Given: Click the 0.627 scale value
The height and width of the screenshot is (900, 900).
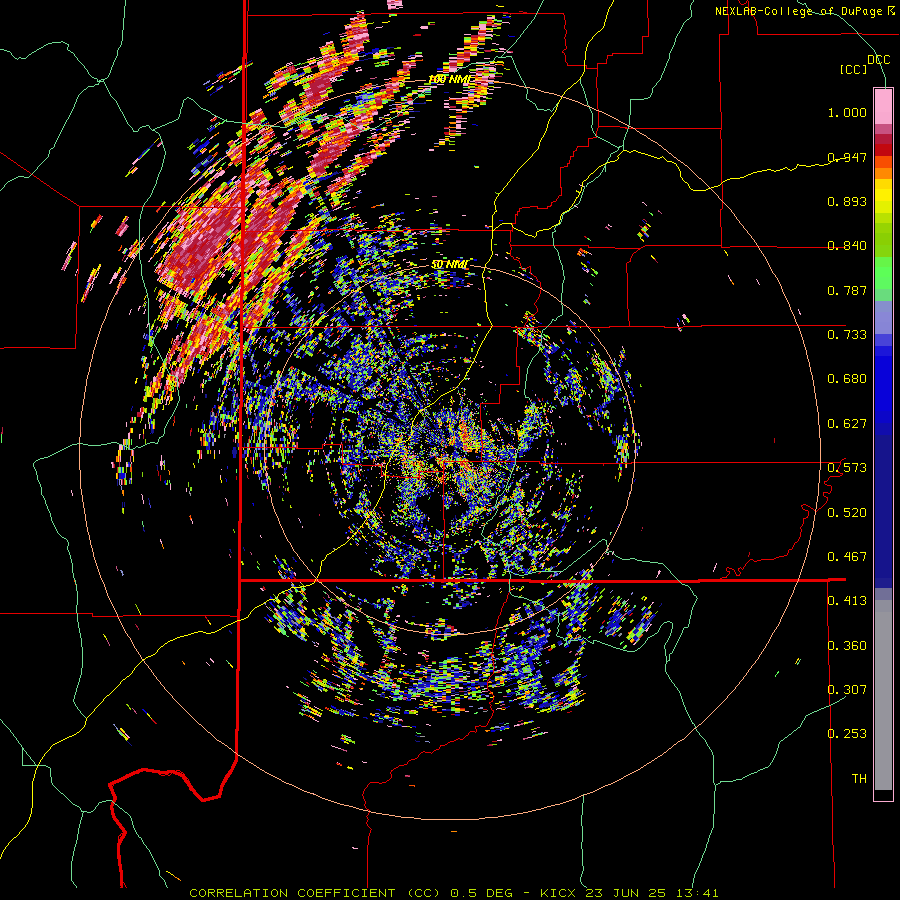Looking at the screenshot, I should click(847, 424).
